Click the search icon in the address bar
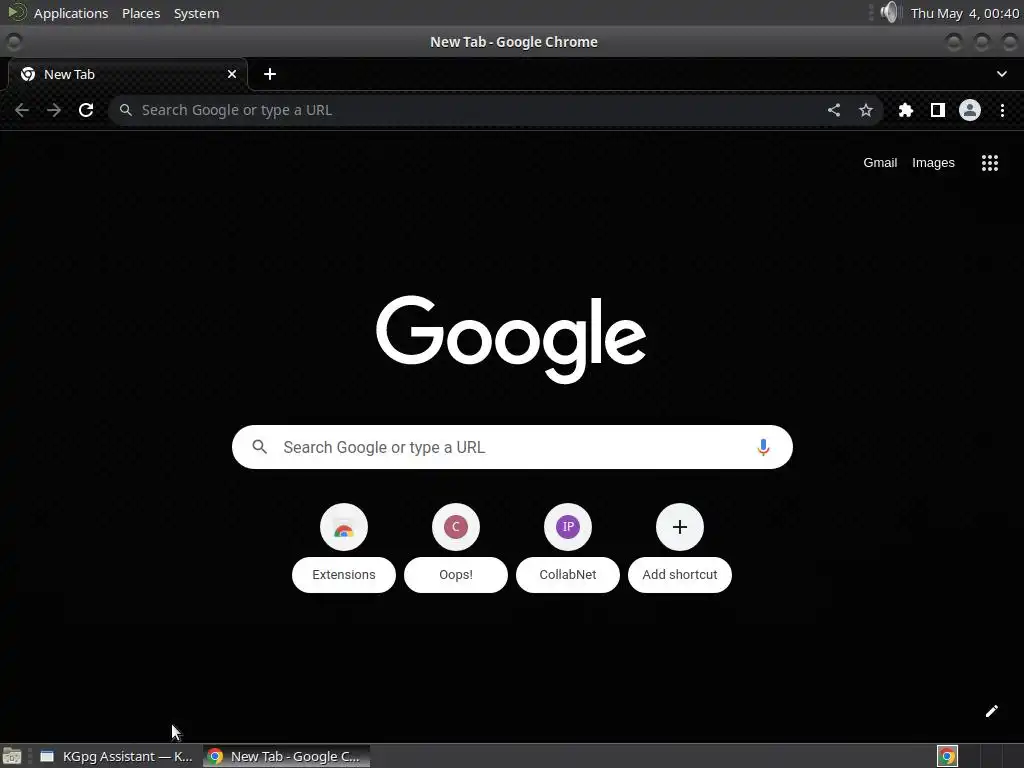This screenshot has width=1024, height=768. click(x=126, y=110)
